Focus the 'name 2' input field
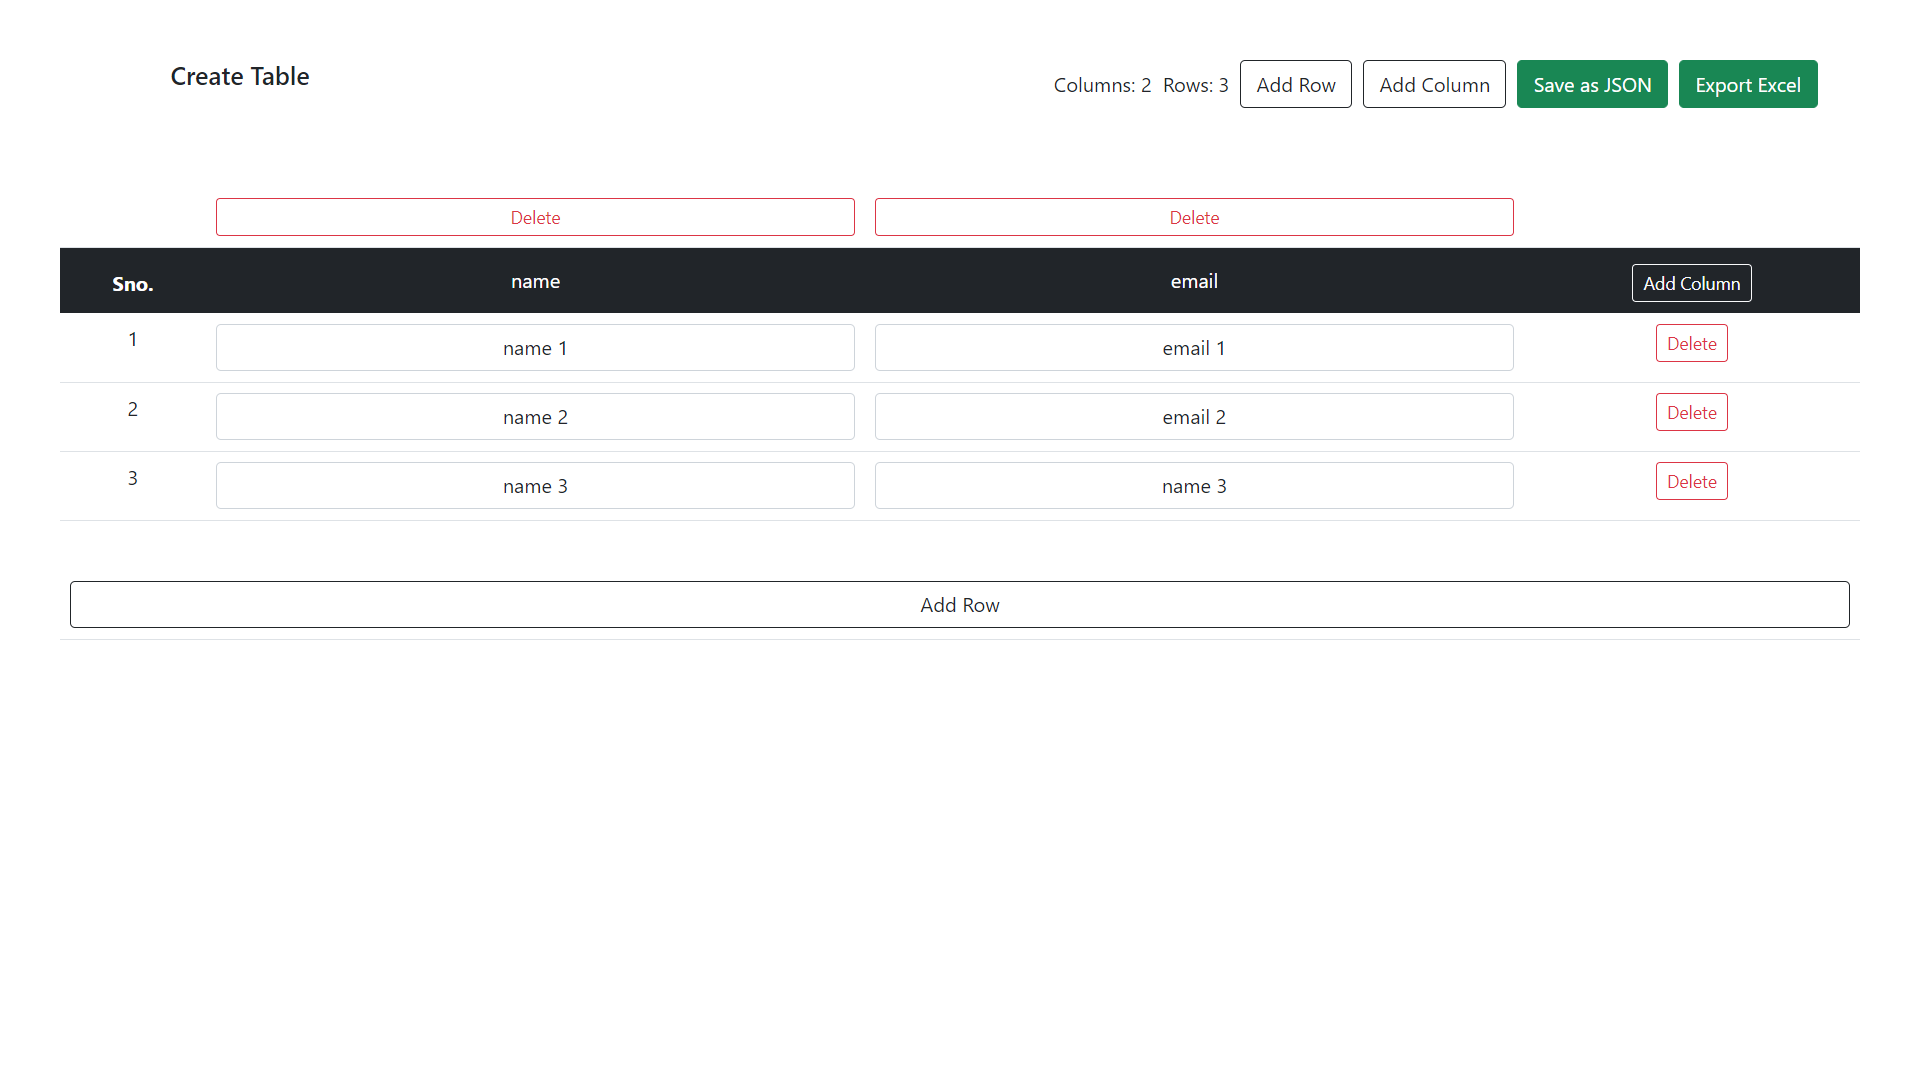This screenshot has height=1080, width=1920. point(535,417)
